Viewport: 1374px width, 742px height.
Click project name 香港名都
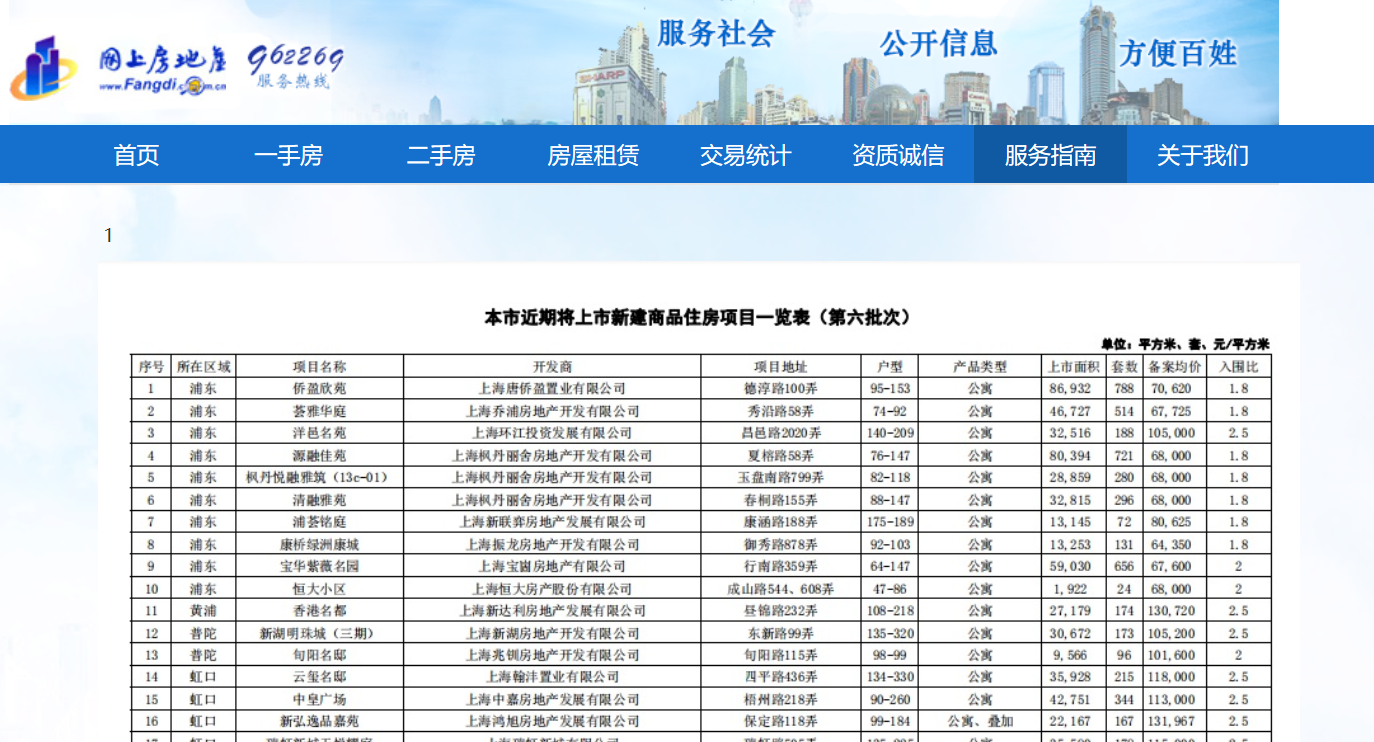click(319, 611)
